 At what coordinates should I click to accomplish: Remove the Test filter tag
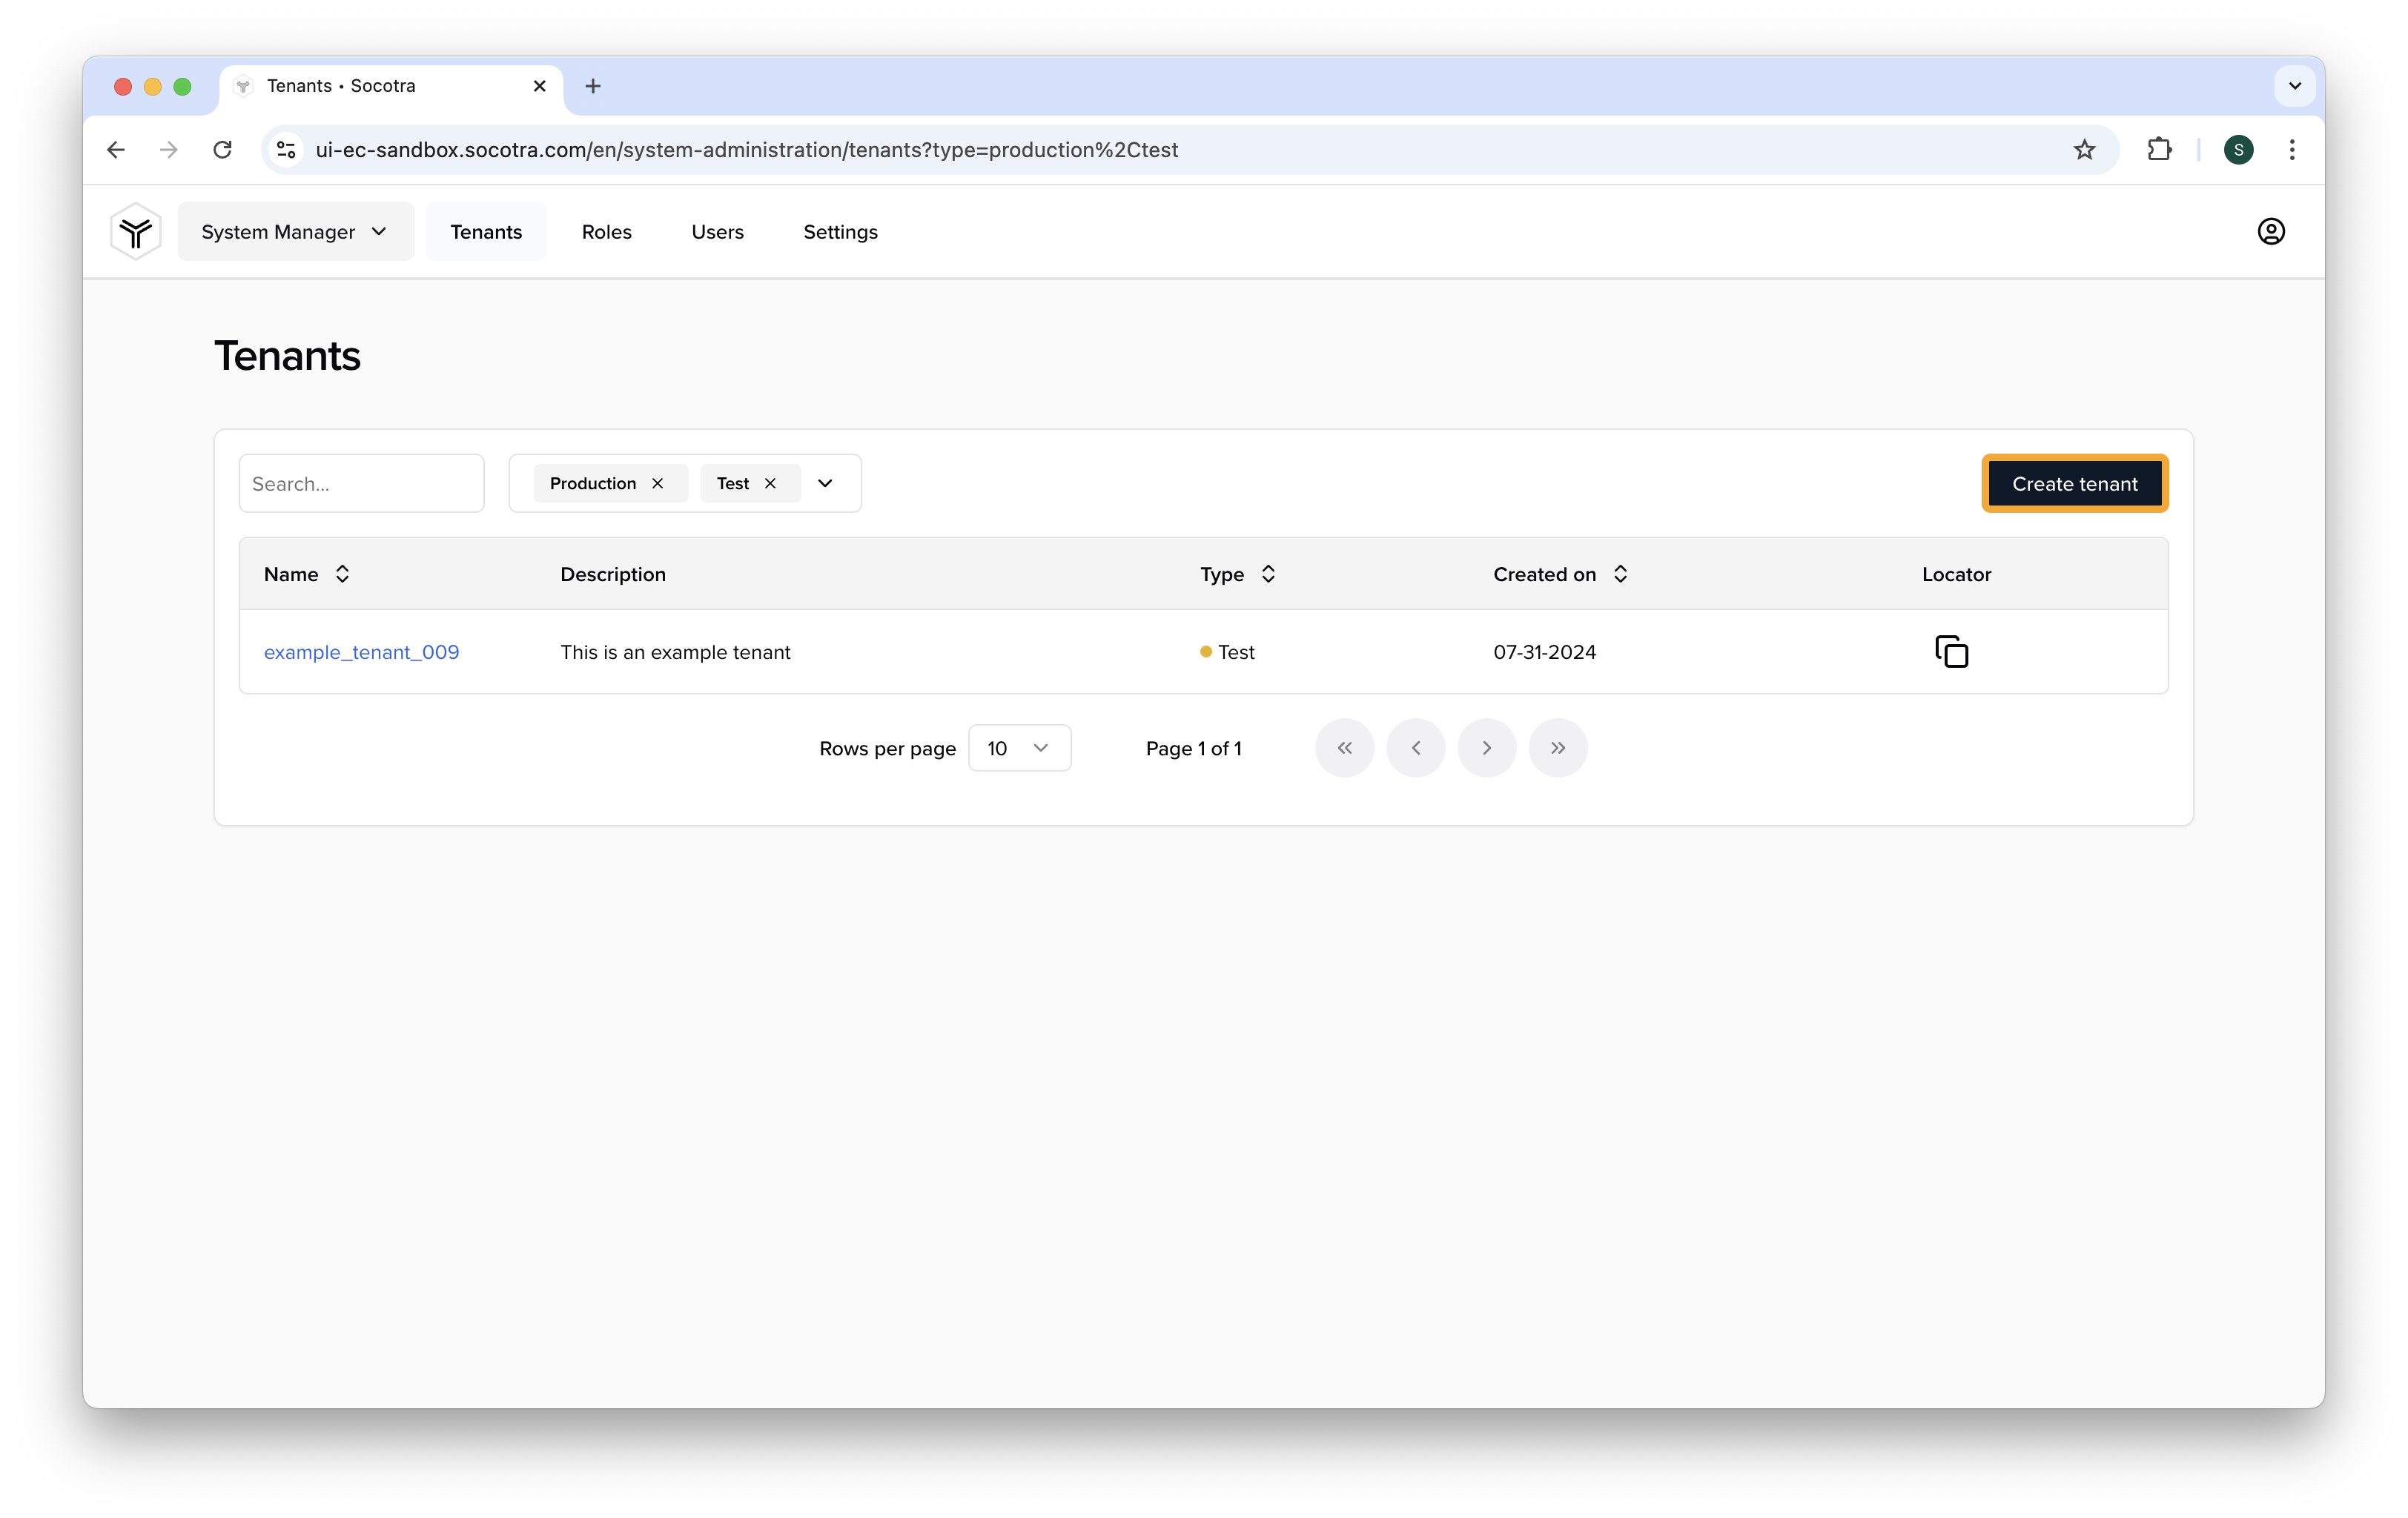pyautogui.click(x=771, y=483)
